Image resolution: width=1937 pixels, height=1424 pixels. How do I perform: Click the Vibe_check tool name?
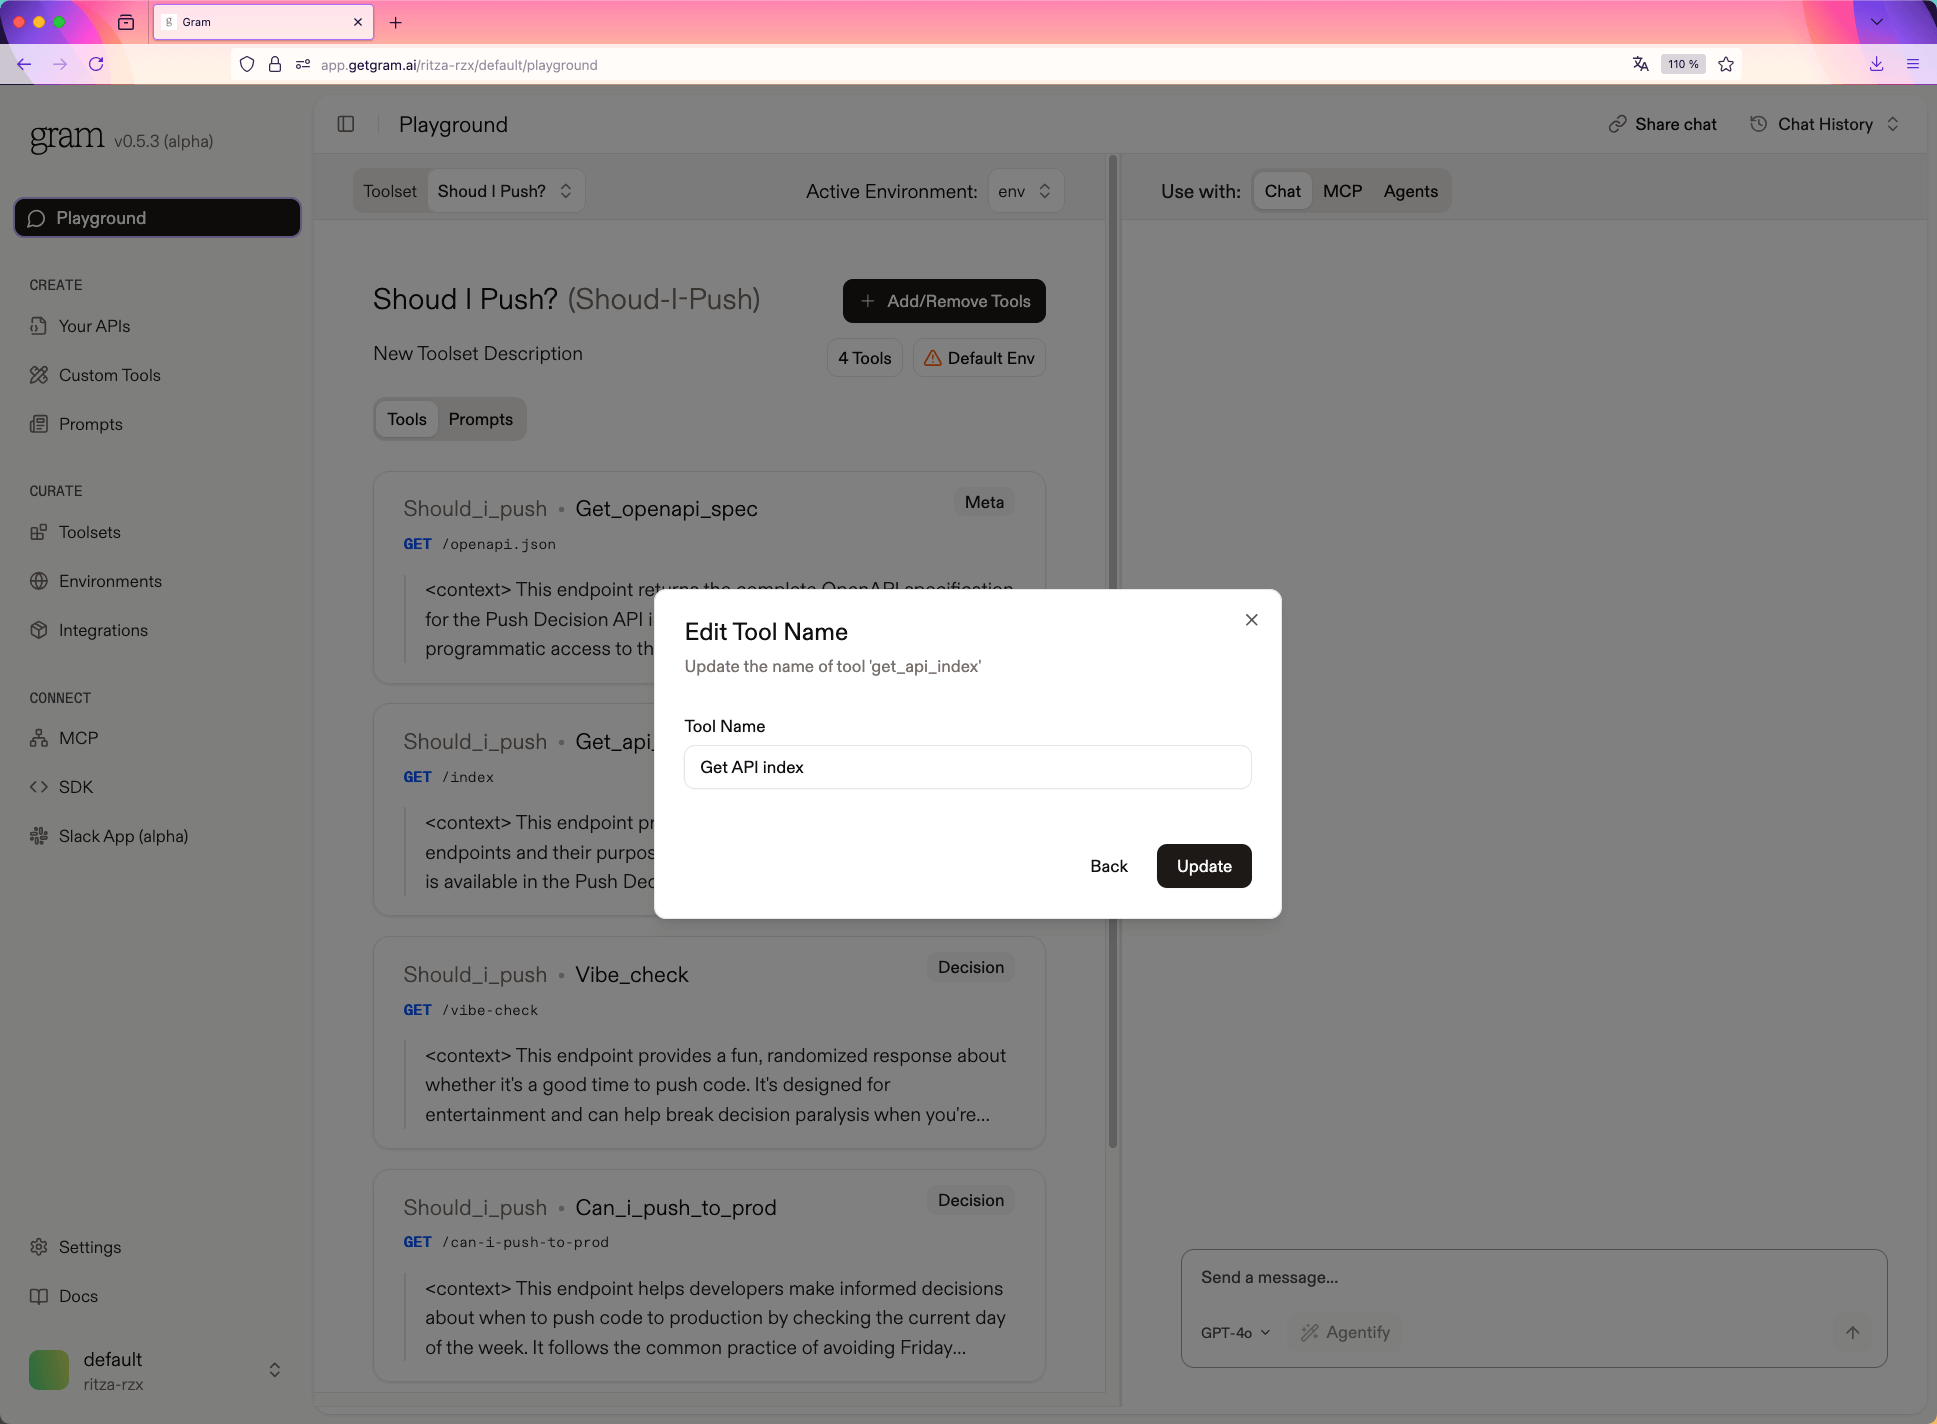(632, 975)
